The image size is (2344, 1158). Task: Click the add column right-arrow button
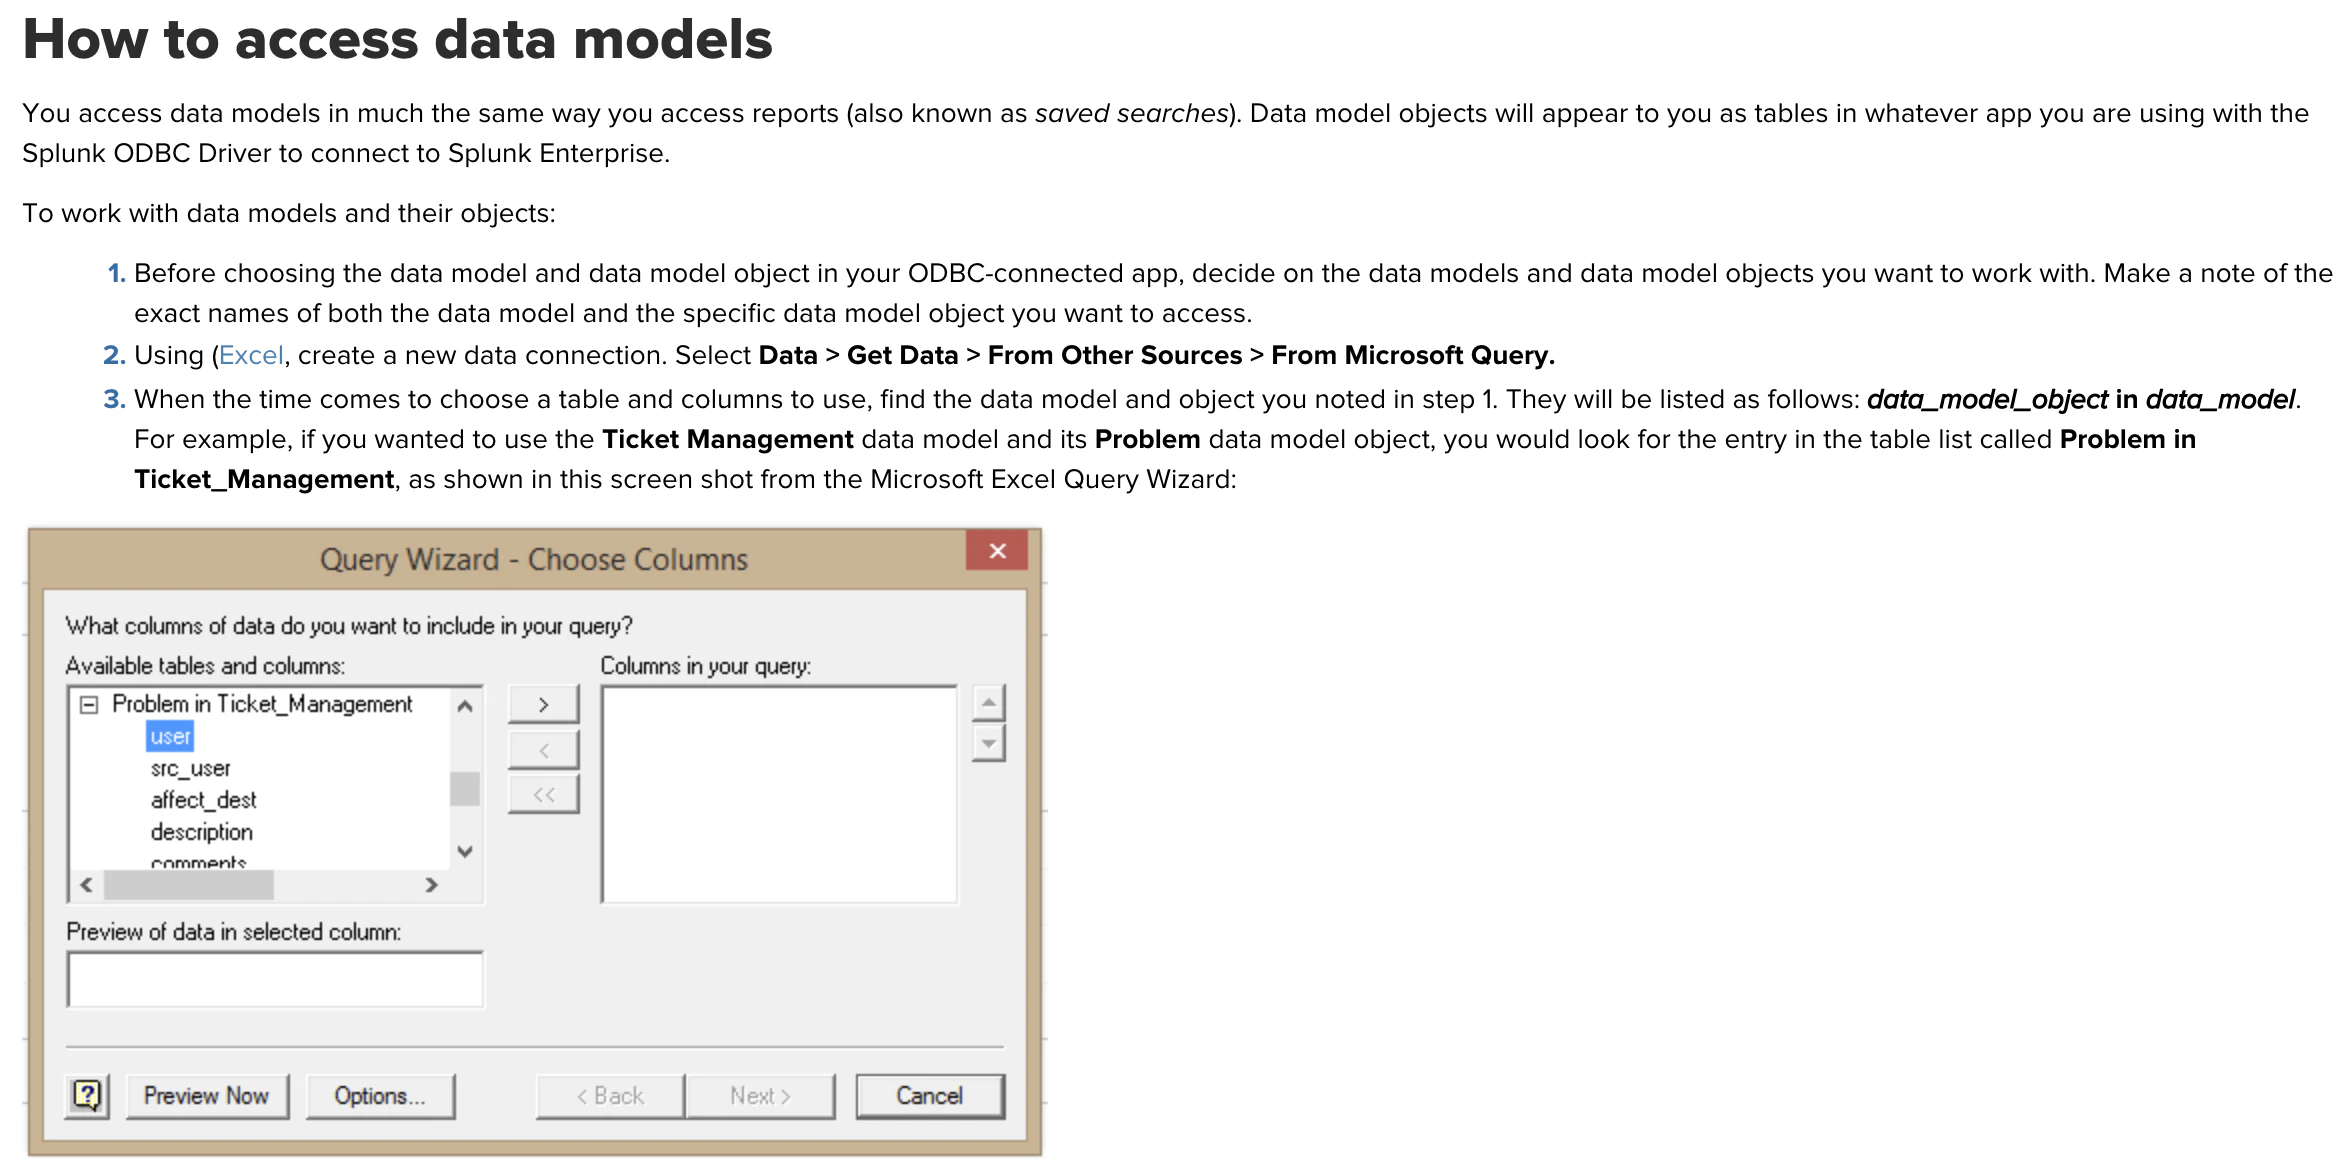pyautogui.click(x=543, y=705)
